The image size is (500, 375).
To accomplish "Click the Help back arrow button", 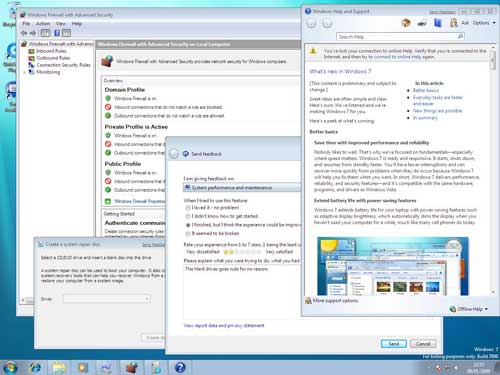I will point(311,23).
